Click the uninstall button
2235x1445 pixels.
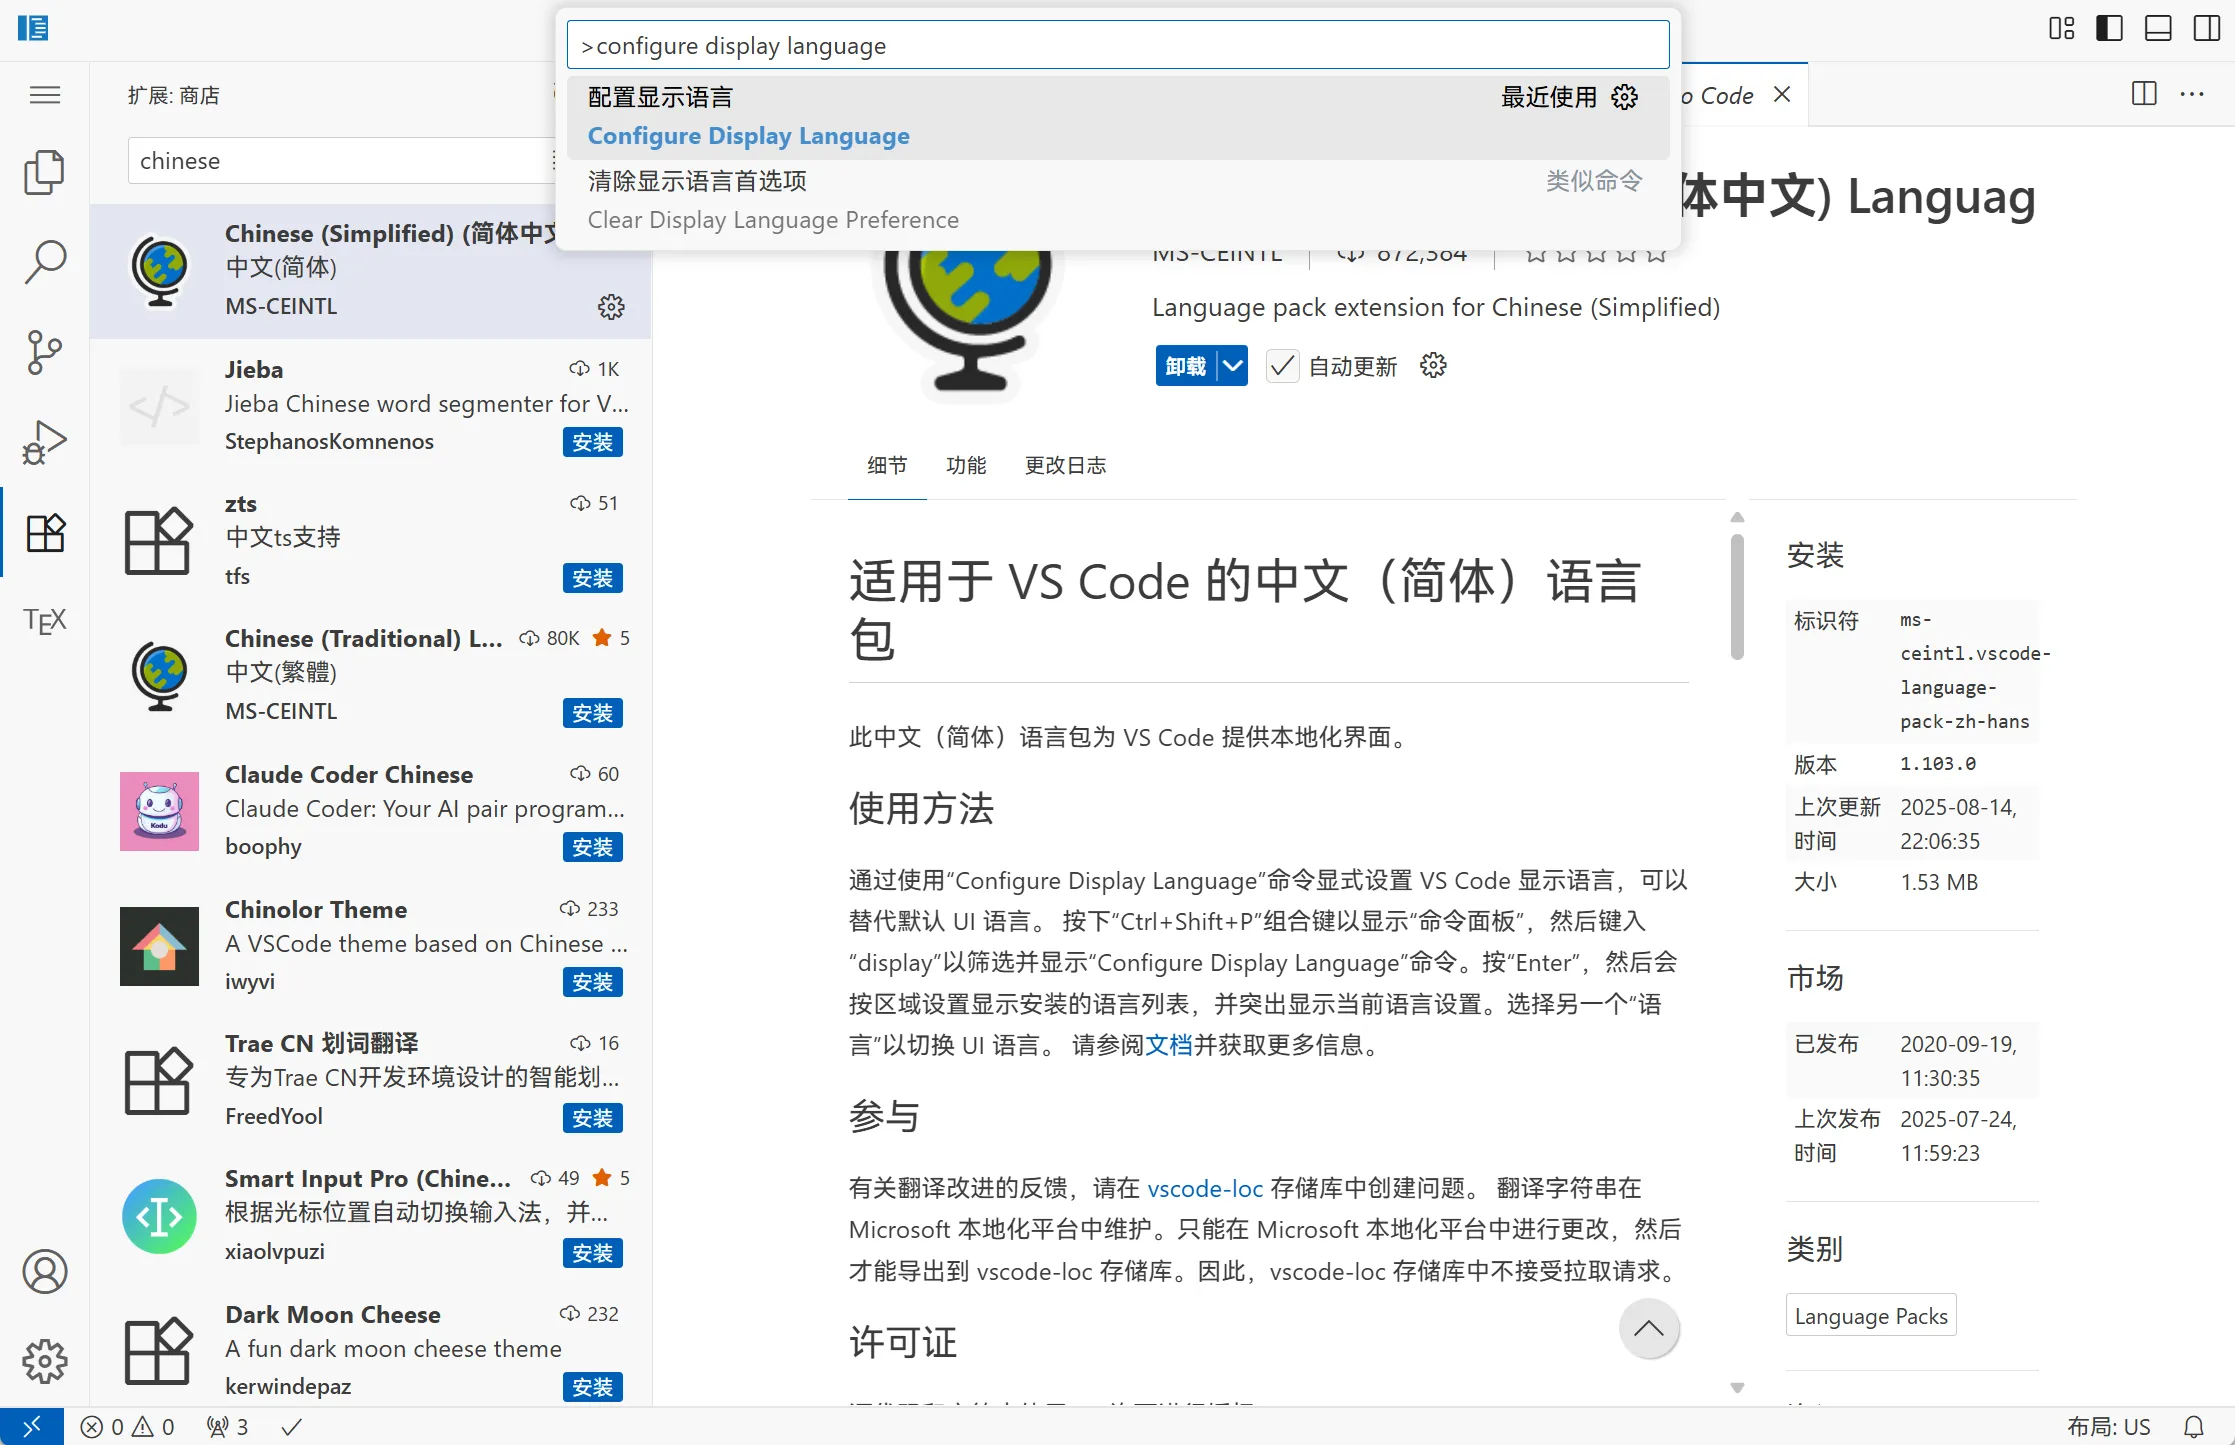tap(1186, 366)
